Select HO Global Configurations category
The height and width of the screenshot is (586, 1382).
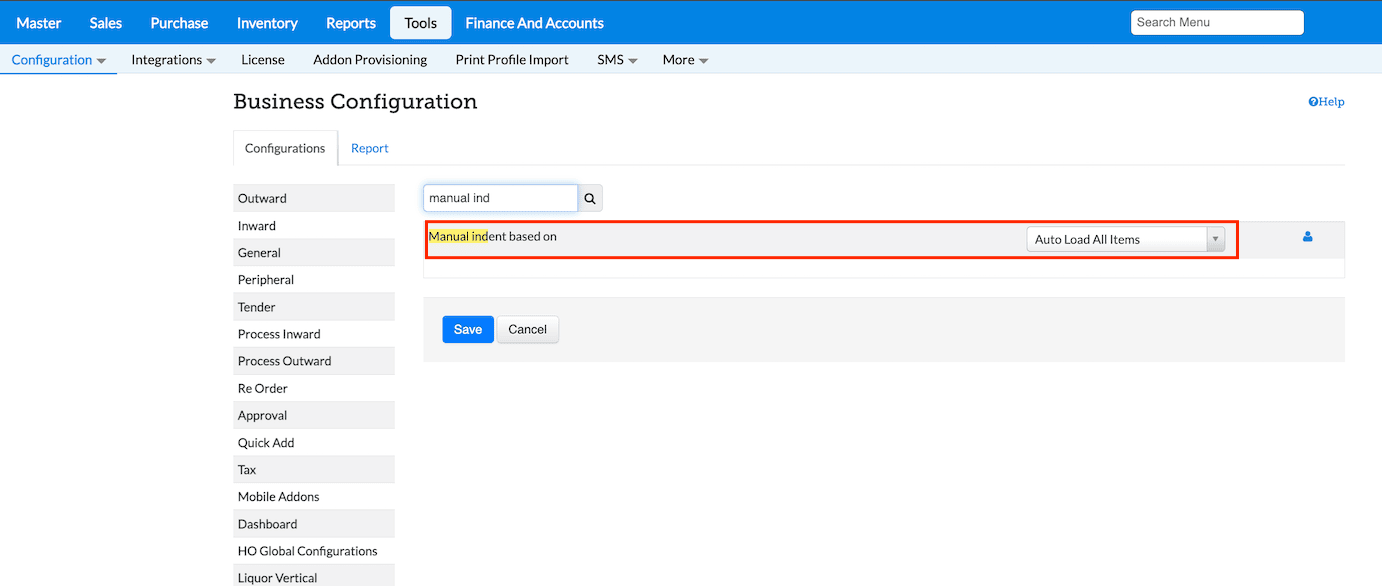tap(307, 551)
